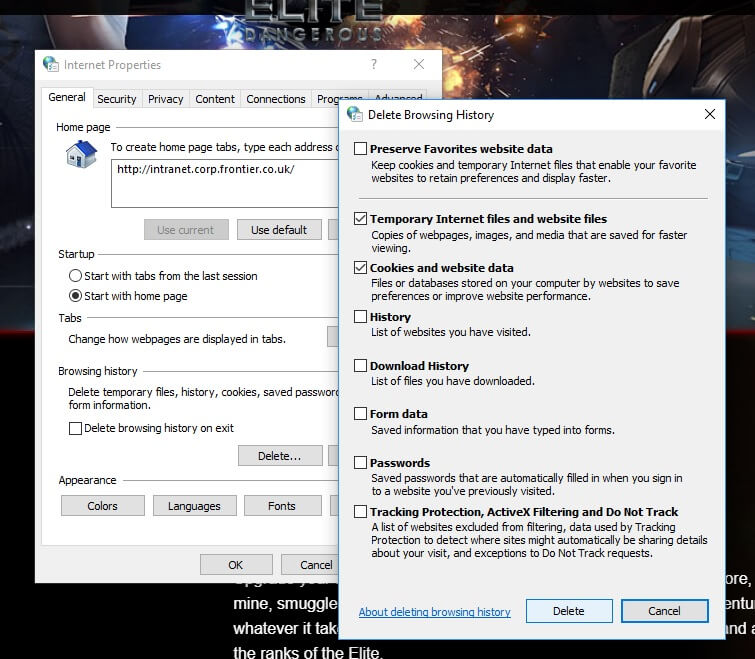Enable Tracking Protection, ActiveX Filtering checkbox
This screenshot has width=755, height=659.
(x=360, y=511)
